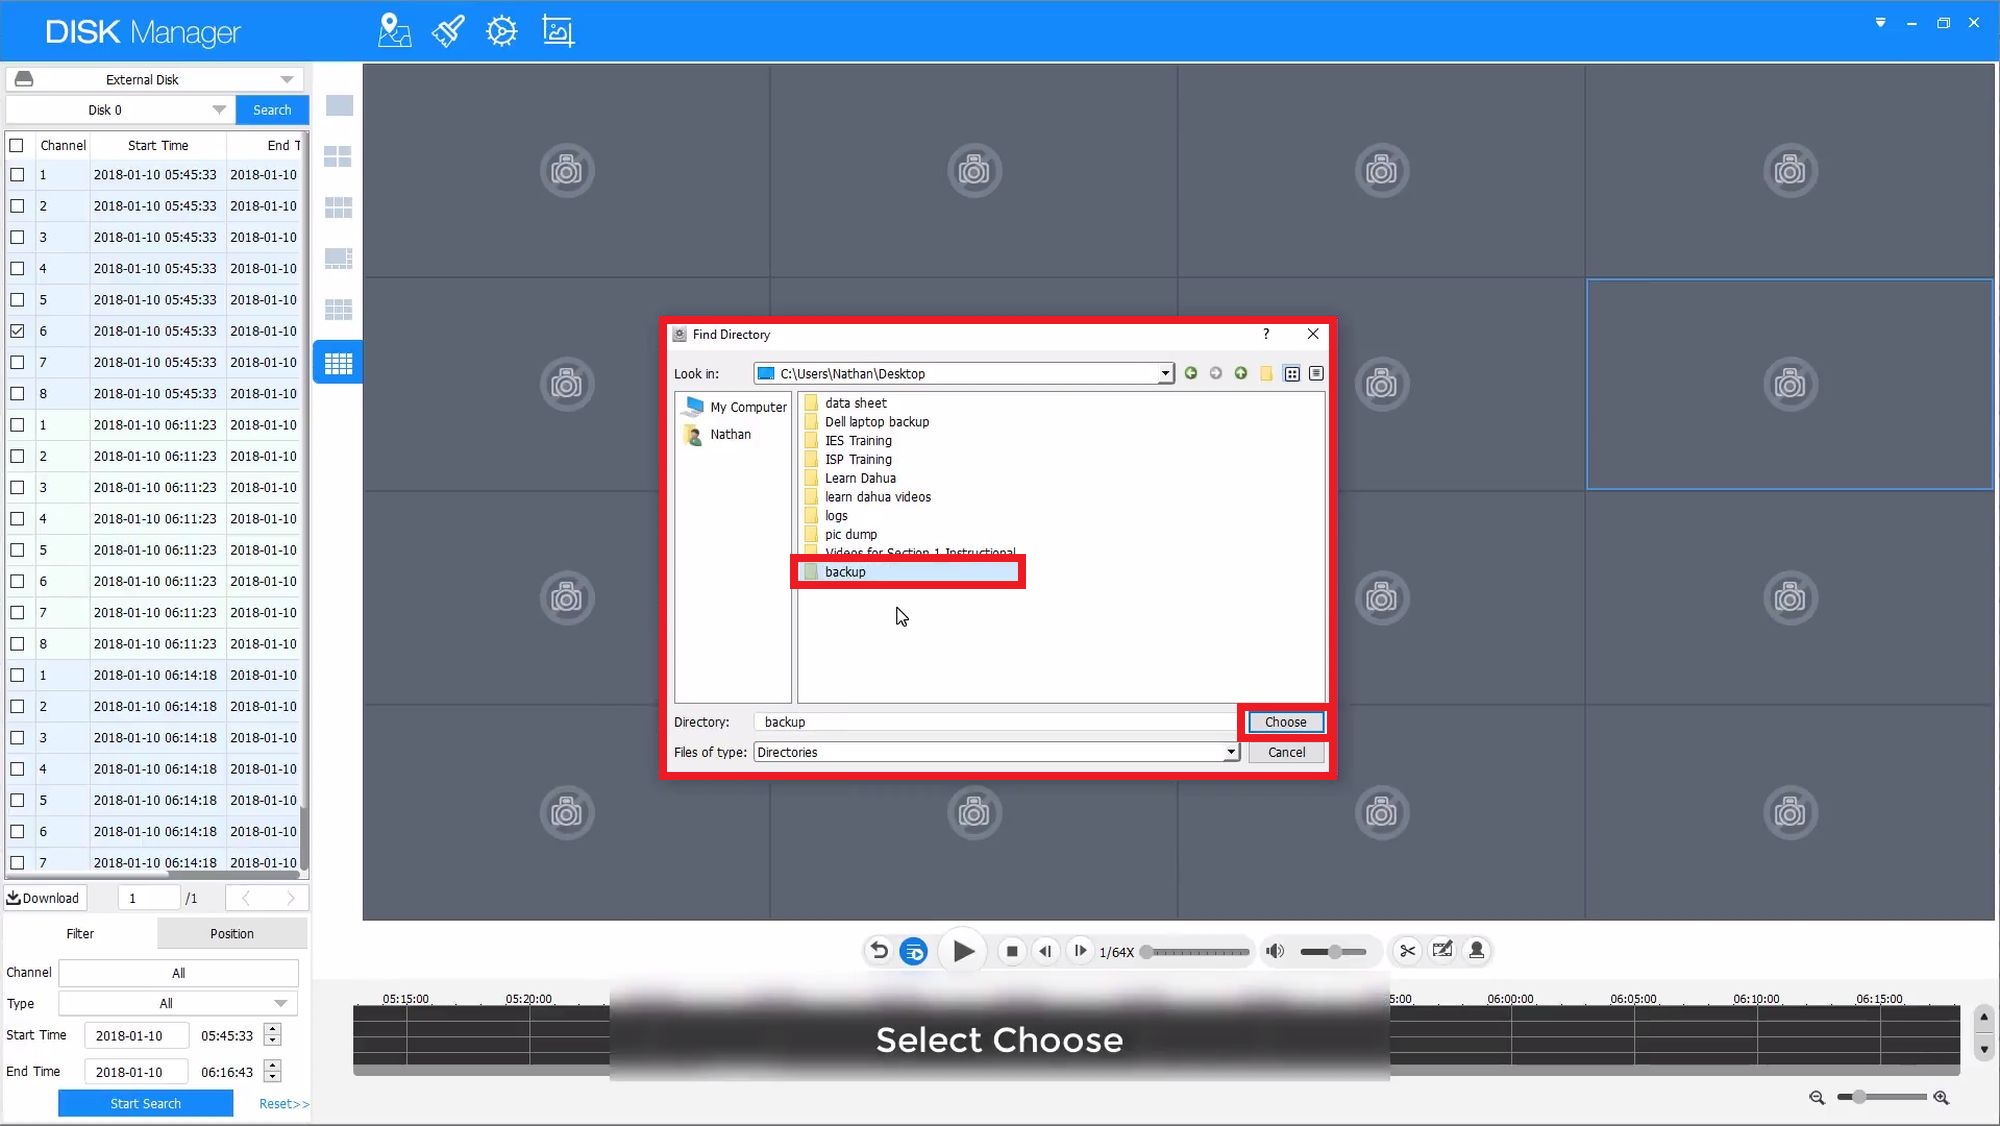Switch to the Position tab
The image size is (2000, 1126).
point(232,933)
